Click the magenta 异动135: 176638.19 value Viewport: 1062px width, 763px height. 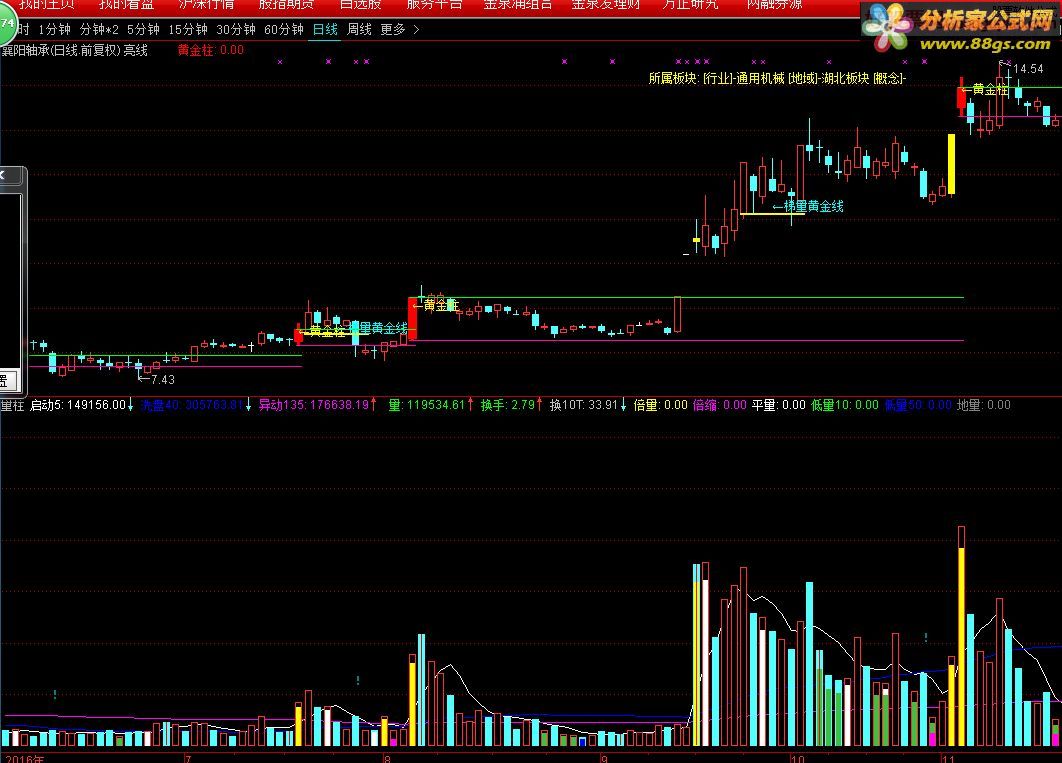[x=314, y=405]
